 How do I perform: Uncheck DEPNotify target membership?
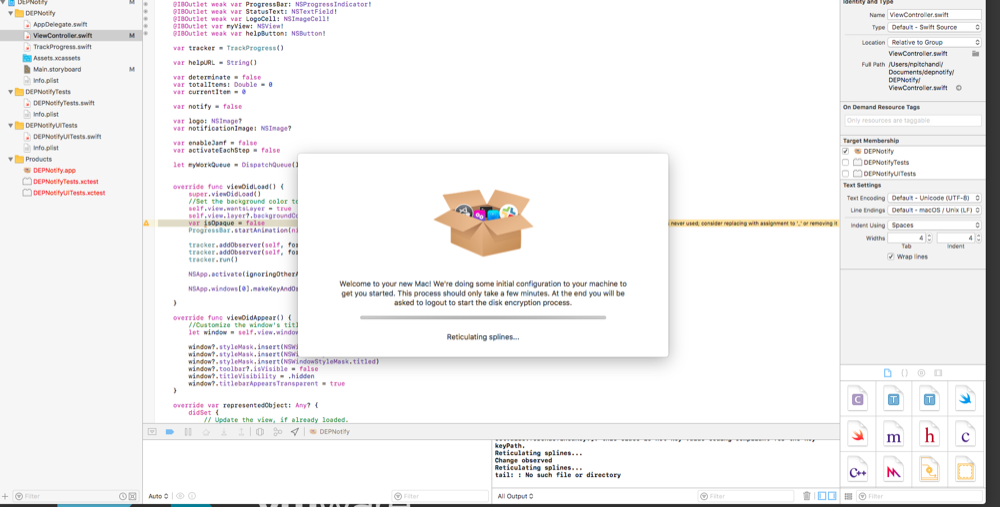click(x=846, y=150)
